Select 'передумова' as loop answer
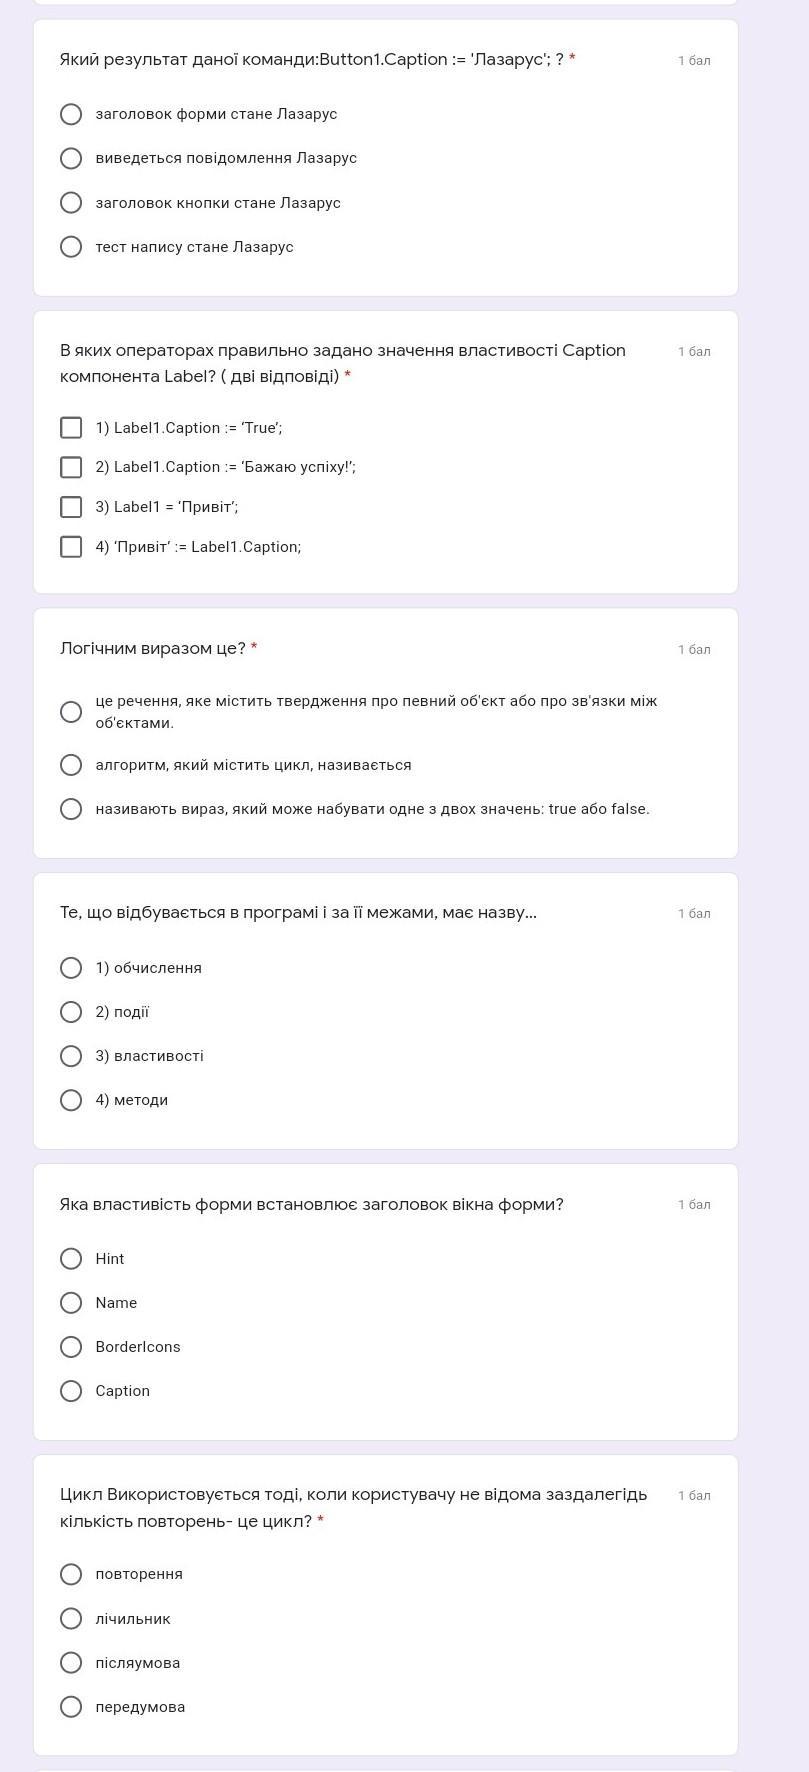This screenshot has width=809, height=1772. 71,1707
